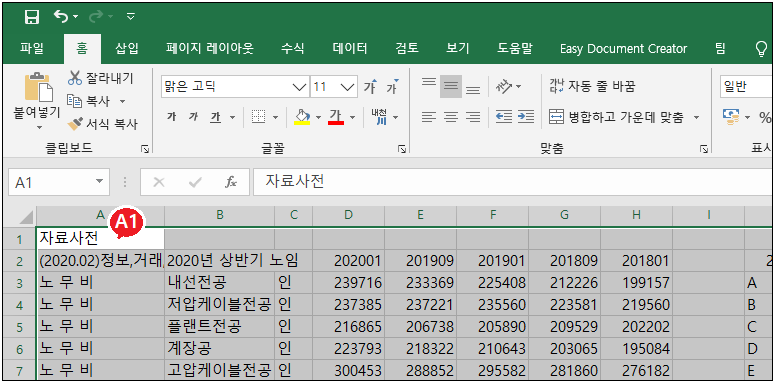This screenshot has height=384, width=775.
Task: Switch to the 페이지 레이아웃 tab
Action: [210, 48]
